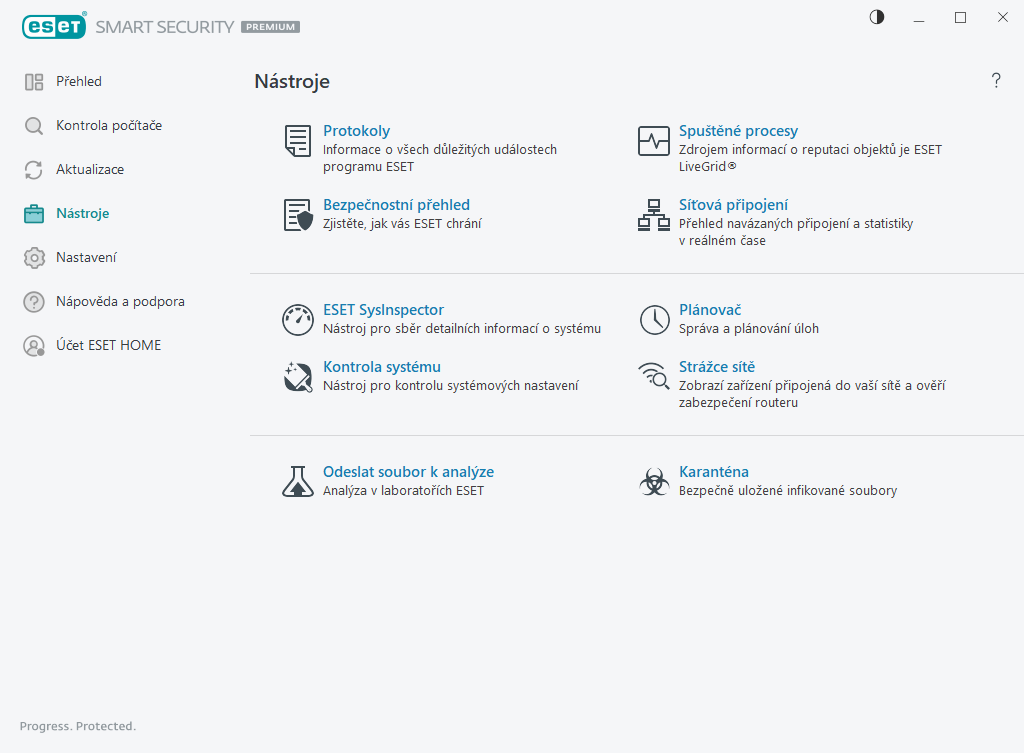Click the Síťová připojení network icon
Screen dimensions: 1024x753
click(653, 215)
